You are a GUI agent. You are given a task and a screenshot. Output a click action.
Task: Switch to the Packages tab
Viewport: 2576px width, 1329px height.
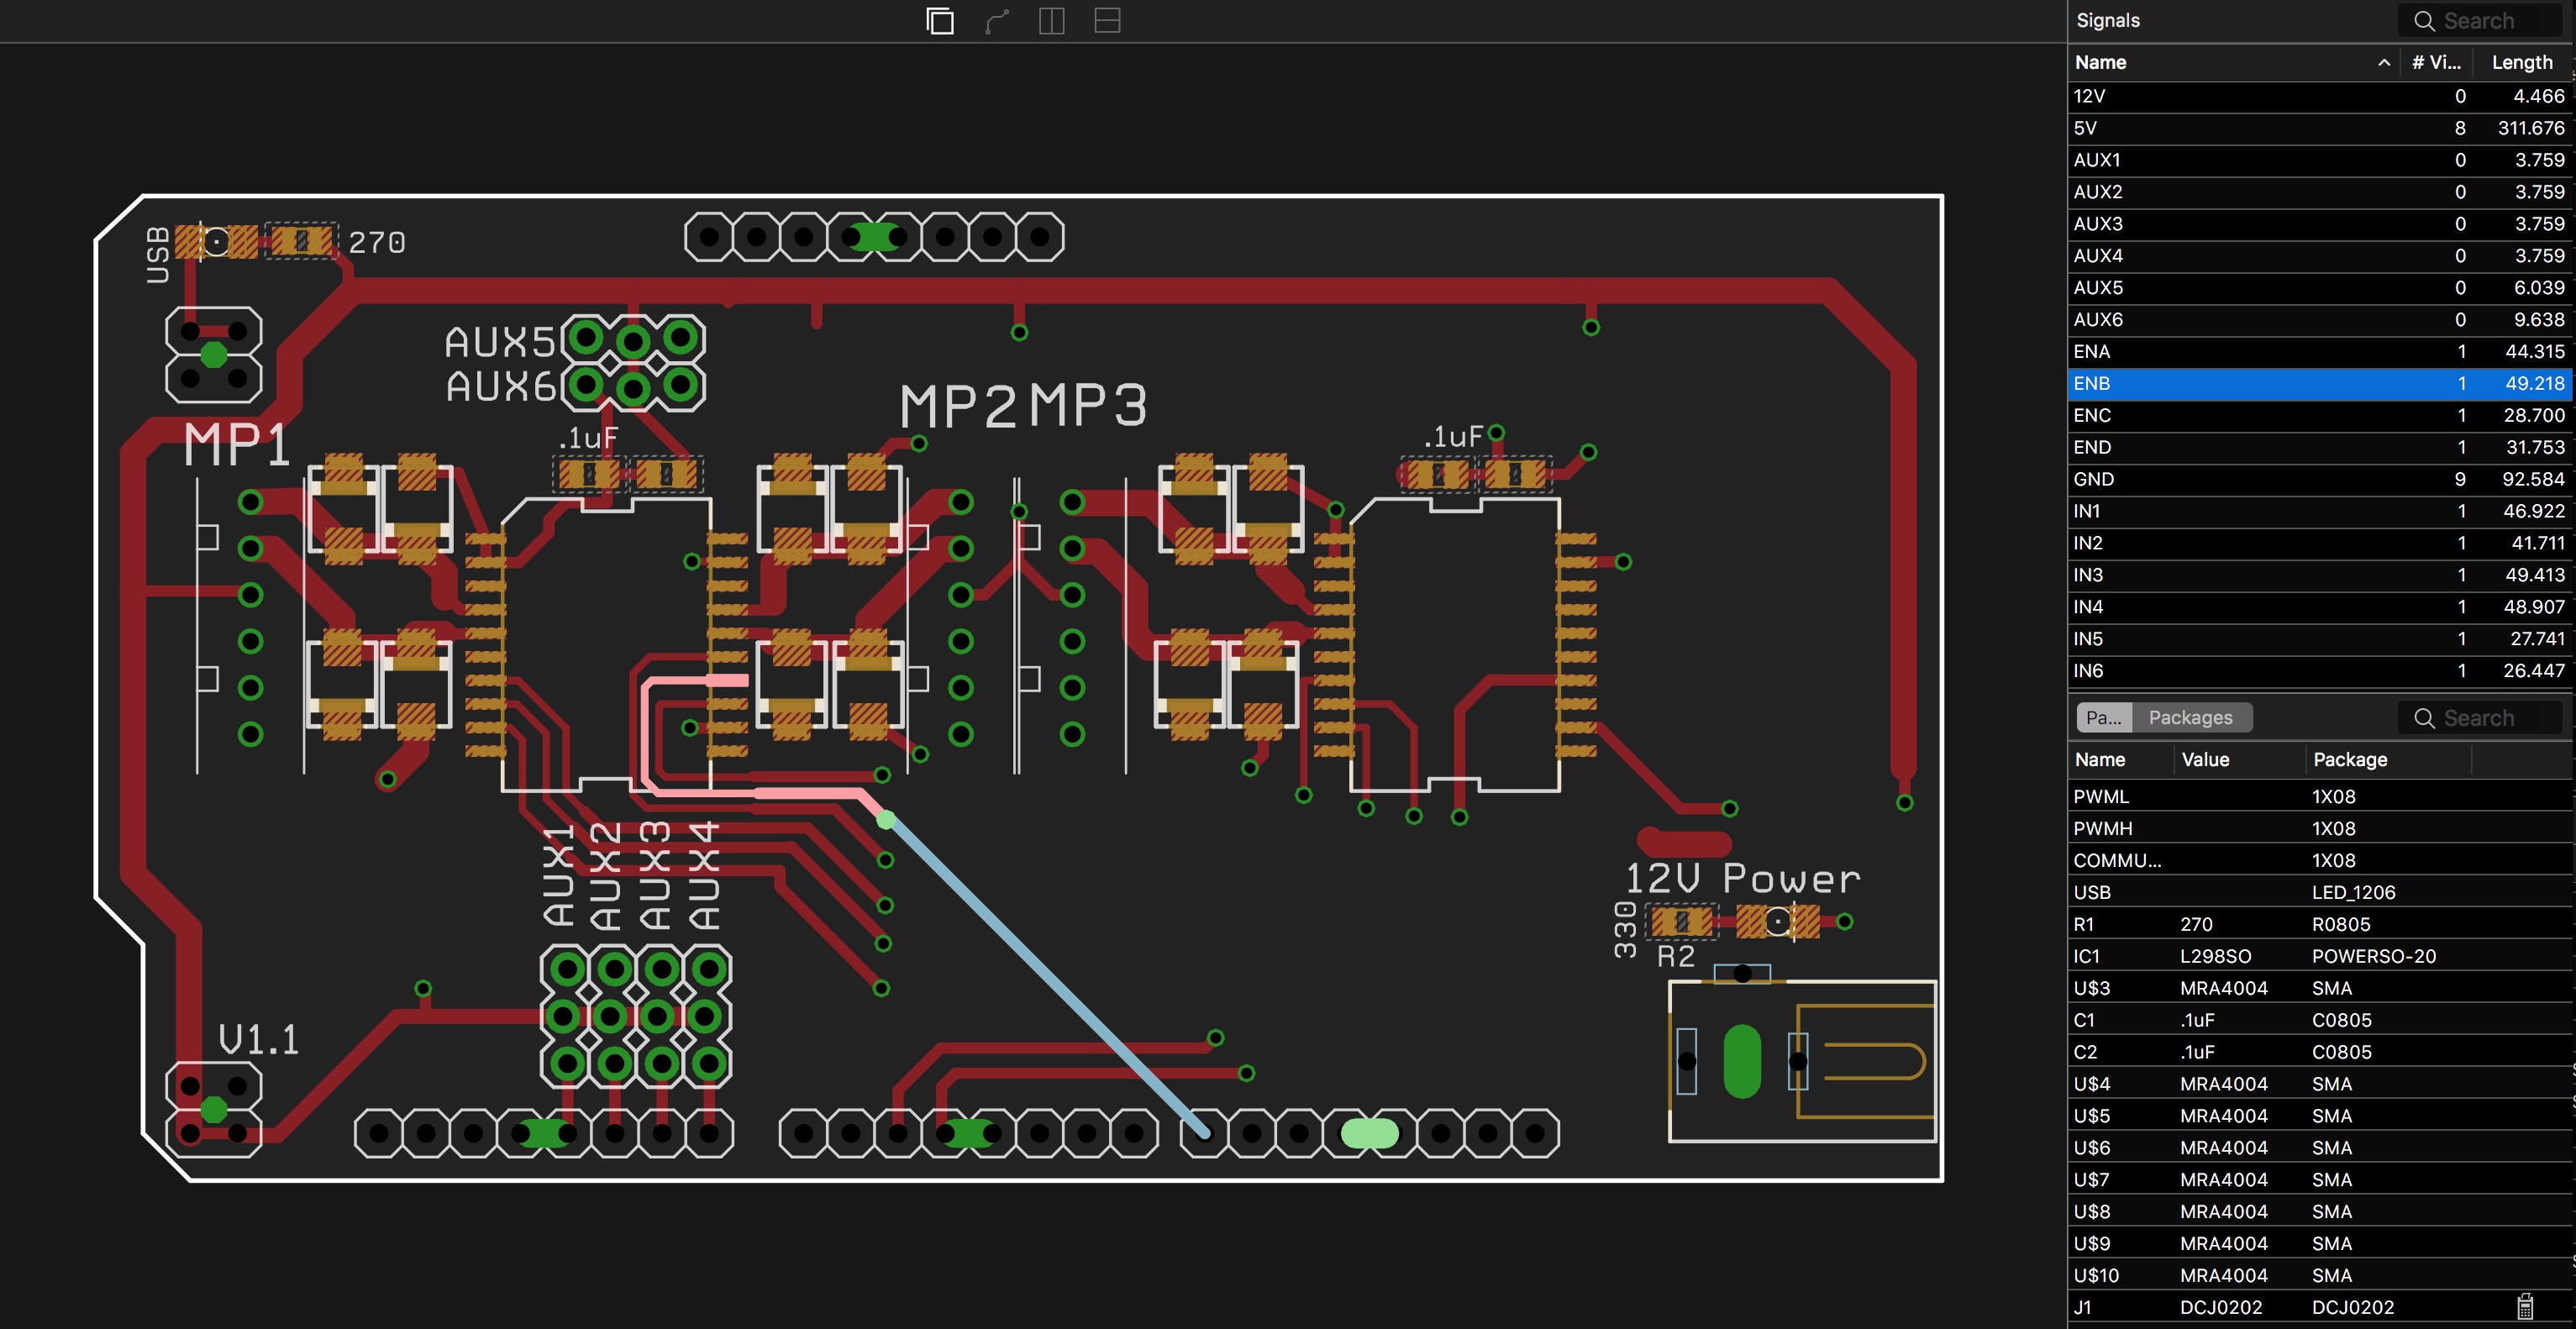(x=2191, y=717)
